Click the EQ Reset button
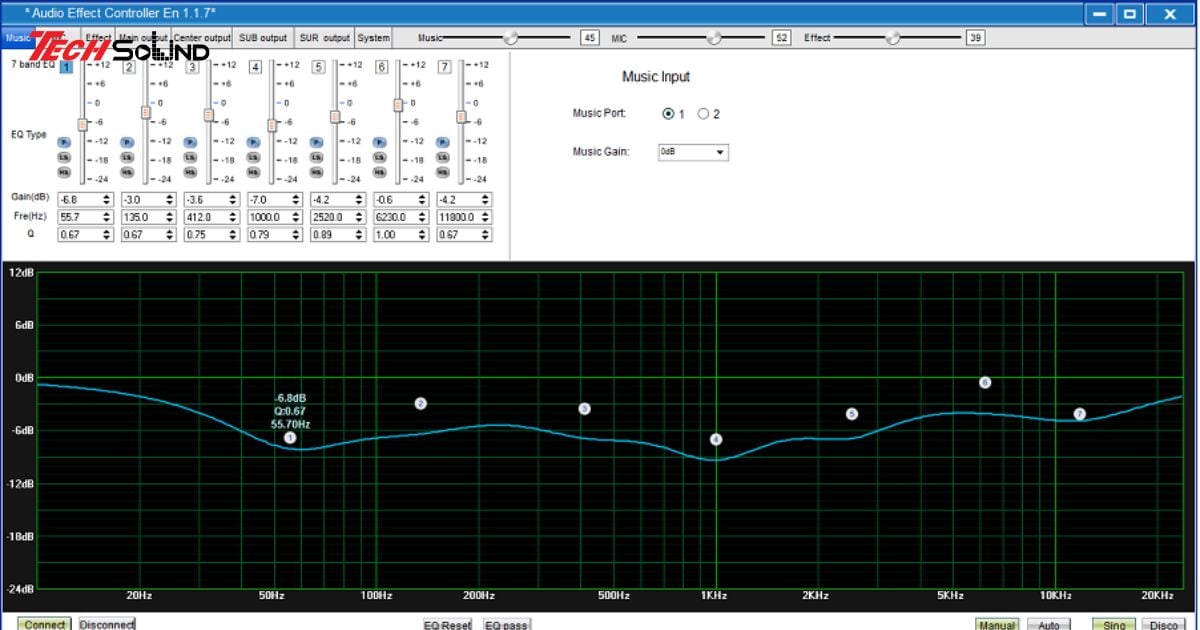The width and height of the screenshot is (1200, 630). pyautogui.click(x=447, y=624)
